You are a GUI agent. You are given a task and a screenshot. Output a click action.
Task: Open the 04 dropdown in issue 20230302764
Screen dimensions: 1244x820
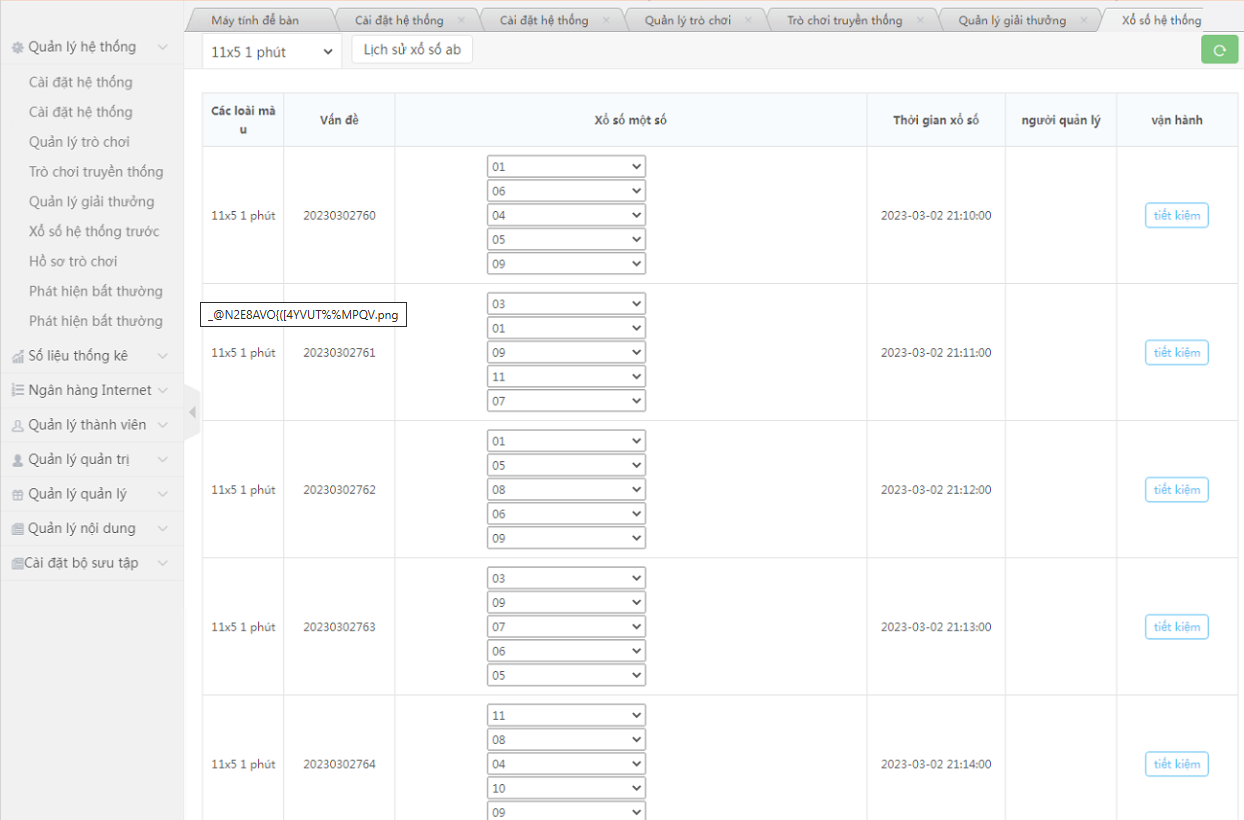tap(566, 764)
